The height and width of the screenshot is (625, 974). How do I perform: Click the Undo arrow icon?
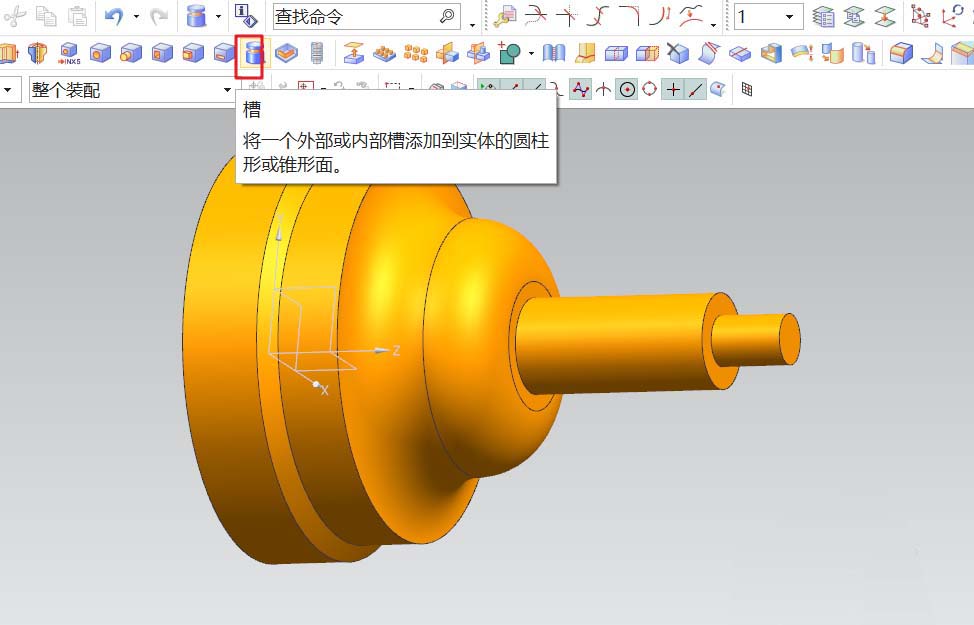point(111,17)
